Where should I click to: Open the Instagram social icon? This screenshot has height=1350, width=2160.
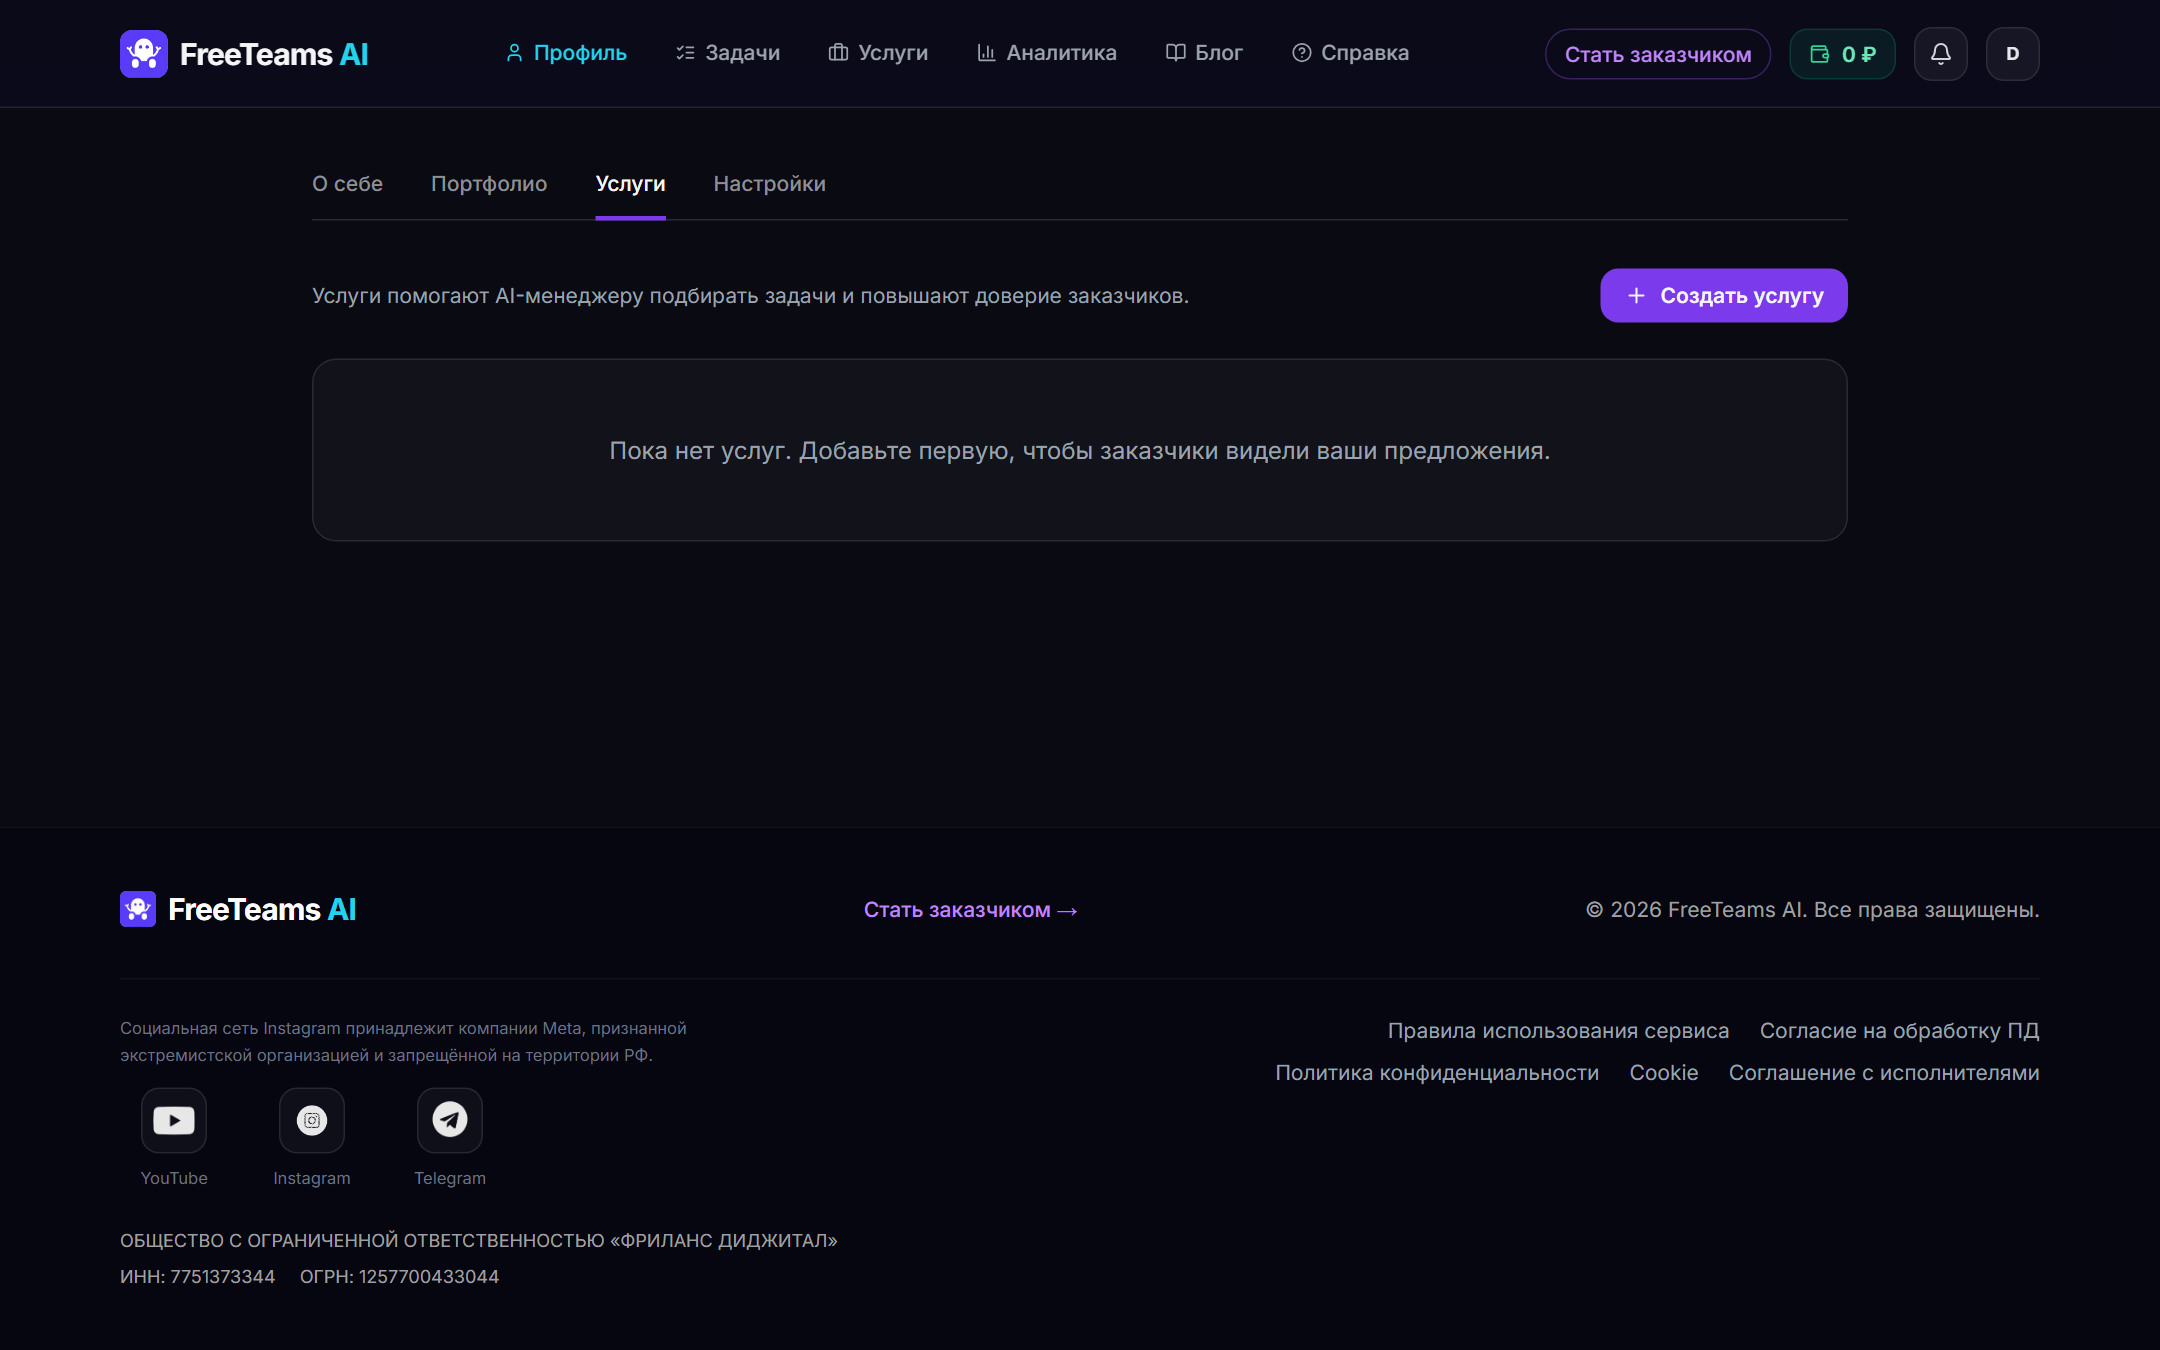(x=312, y=1120)
